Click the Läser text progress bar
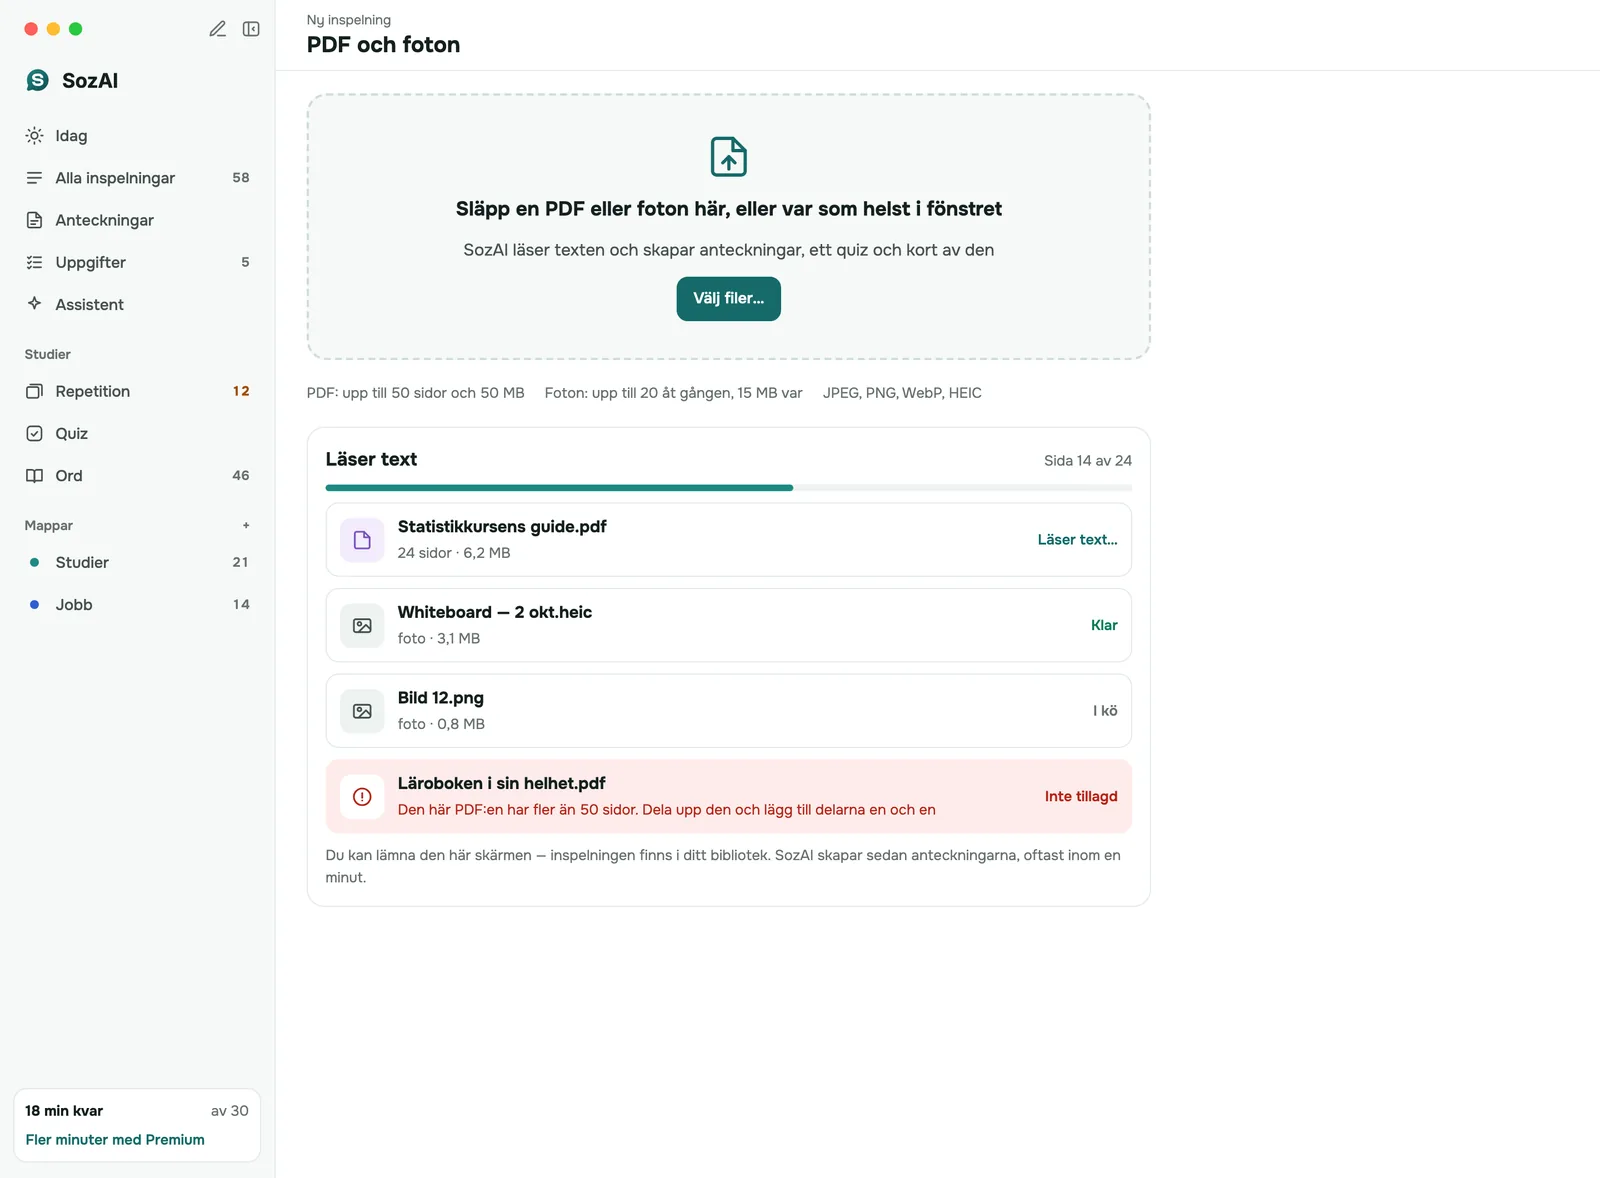Screen dimensions: 1600x1178 coord(729,488)
